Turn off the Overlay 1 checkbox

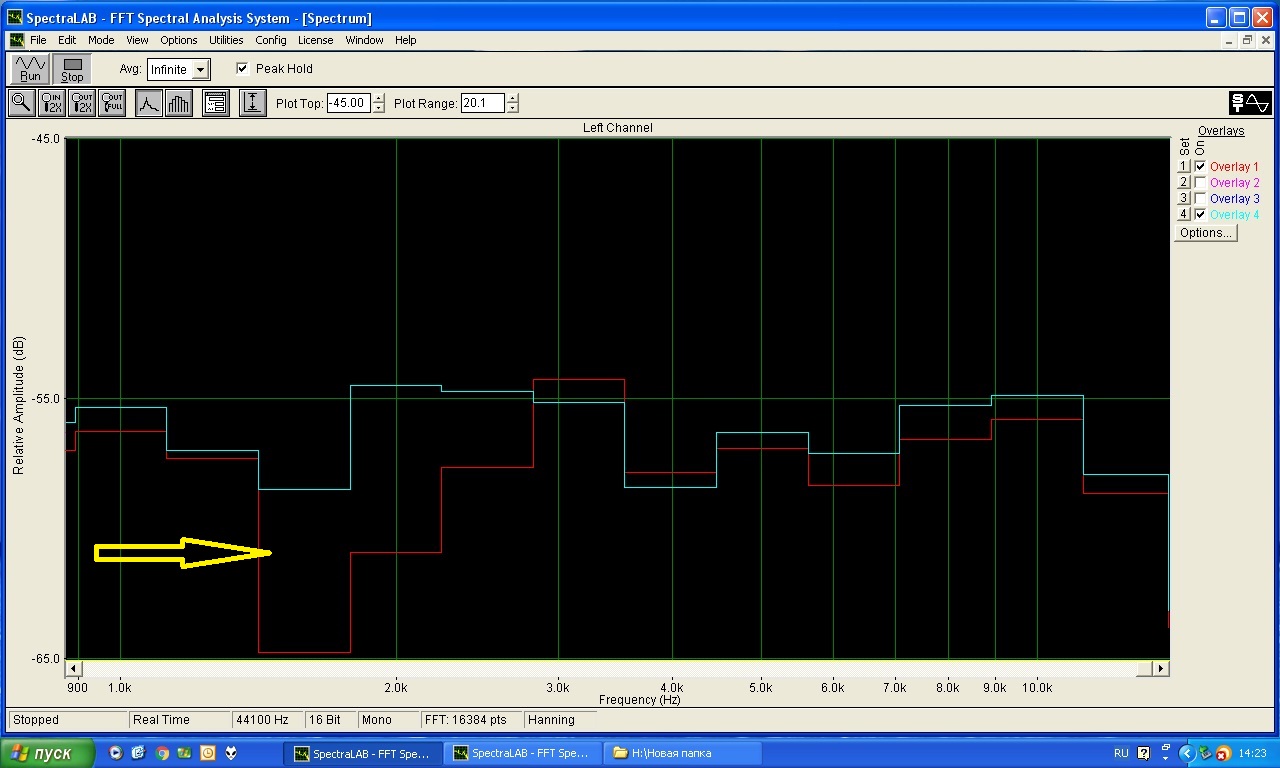click(1200, 167)
